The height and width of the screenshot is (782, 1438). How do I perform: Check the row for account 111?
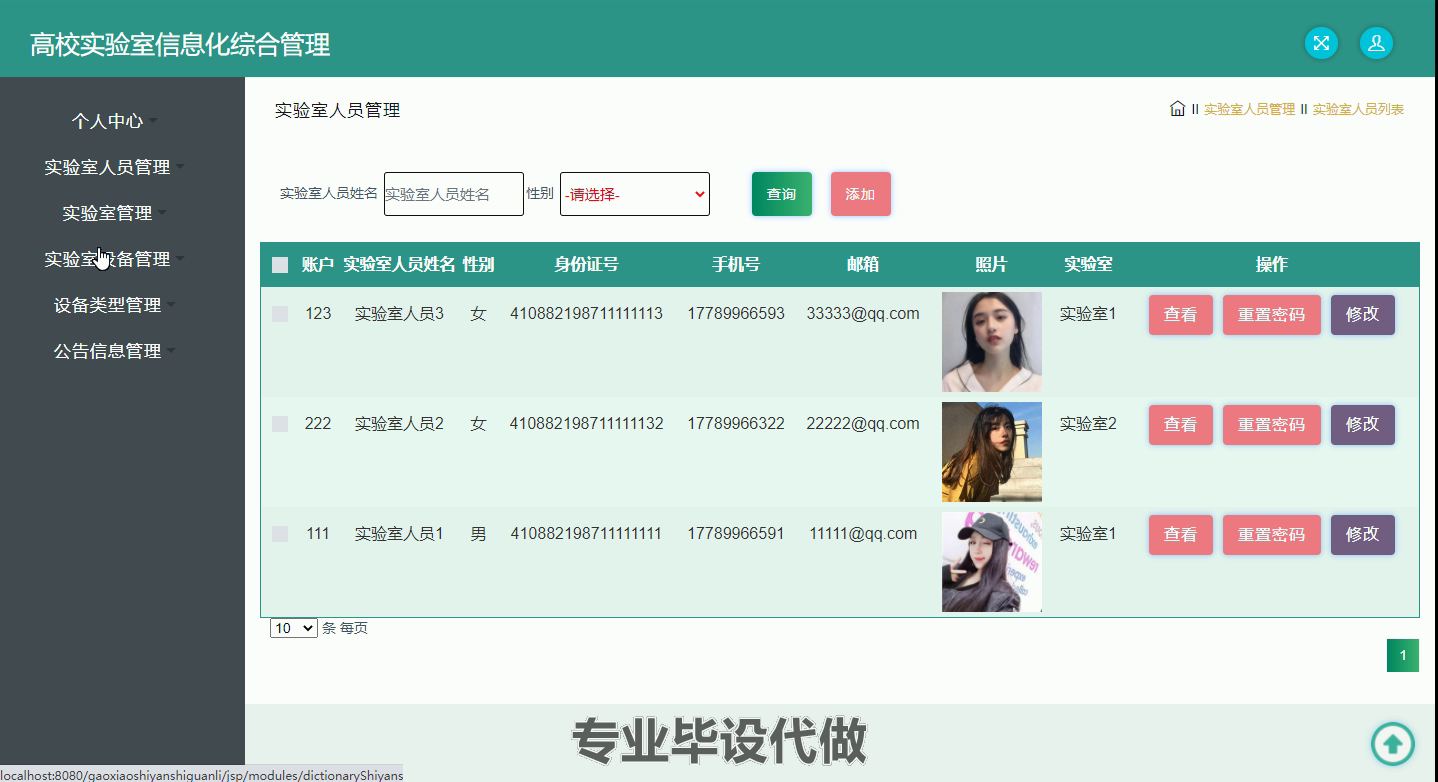tap(280, 534)
